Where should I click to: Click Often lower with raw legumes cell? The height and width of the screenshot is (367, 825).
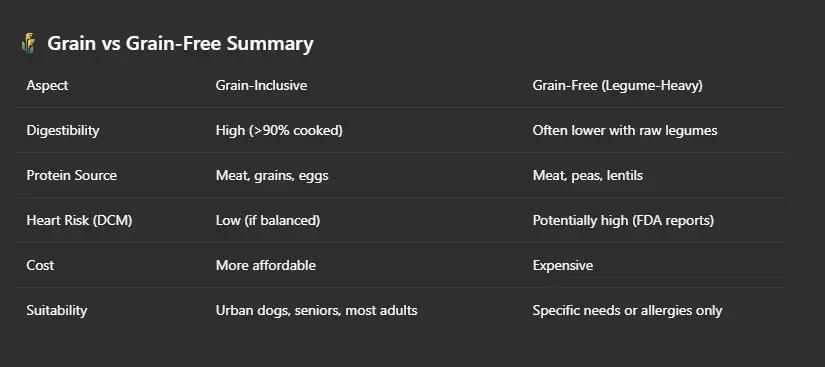click(x=625, y=130)
